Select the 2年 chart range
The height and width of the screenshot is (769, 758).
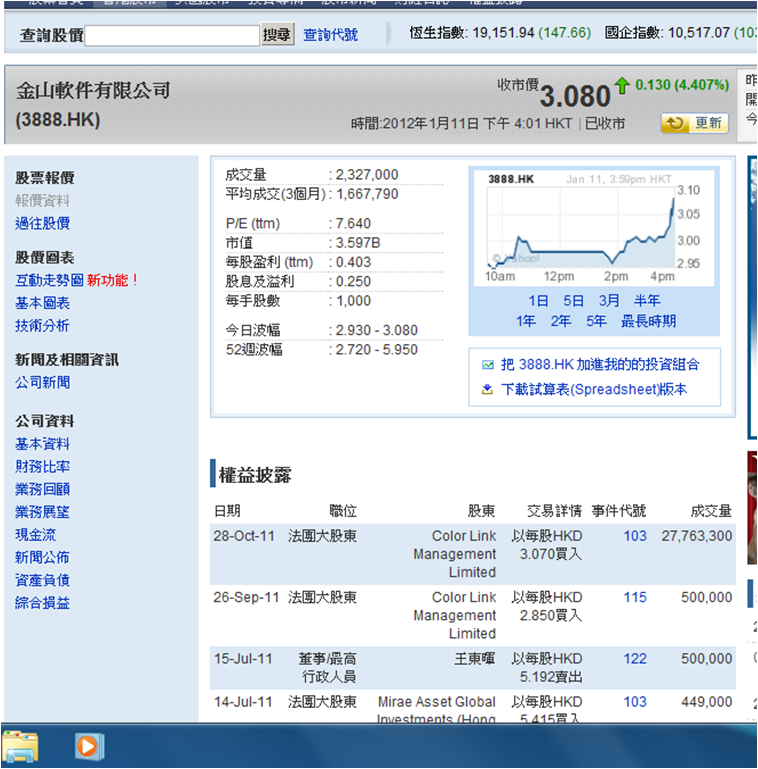pos(560,321)
